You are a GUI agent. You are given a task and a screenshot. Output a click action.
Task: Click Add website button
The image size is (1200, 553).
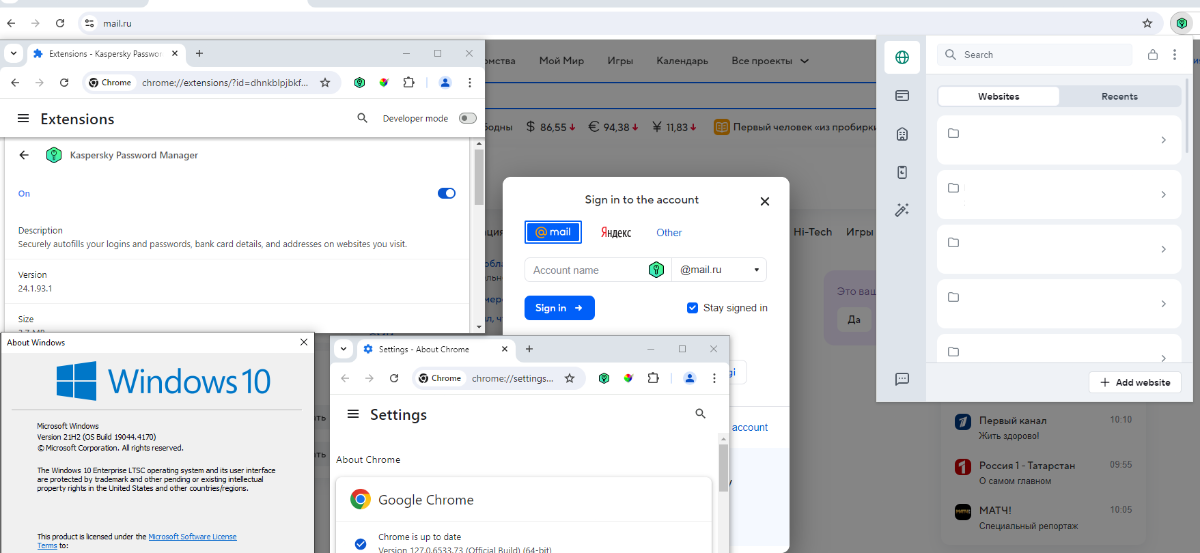point(1135,382)
